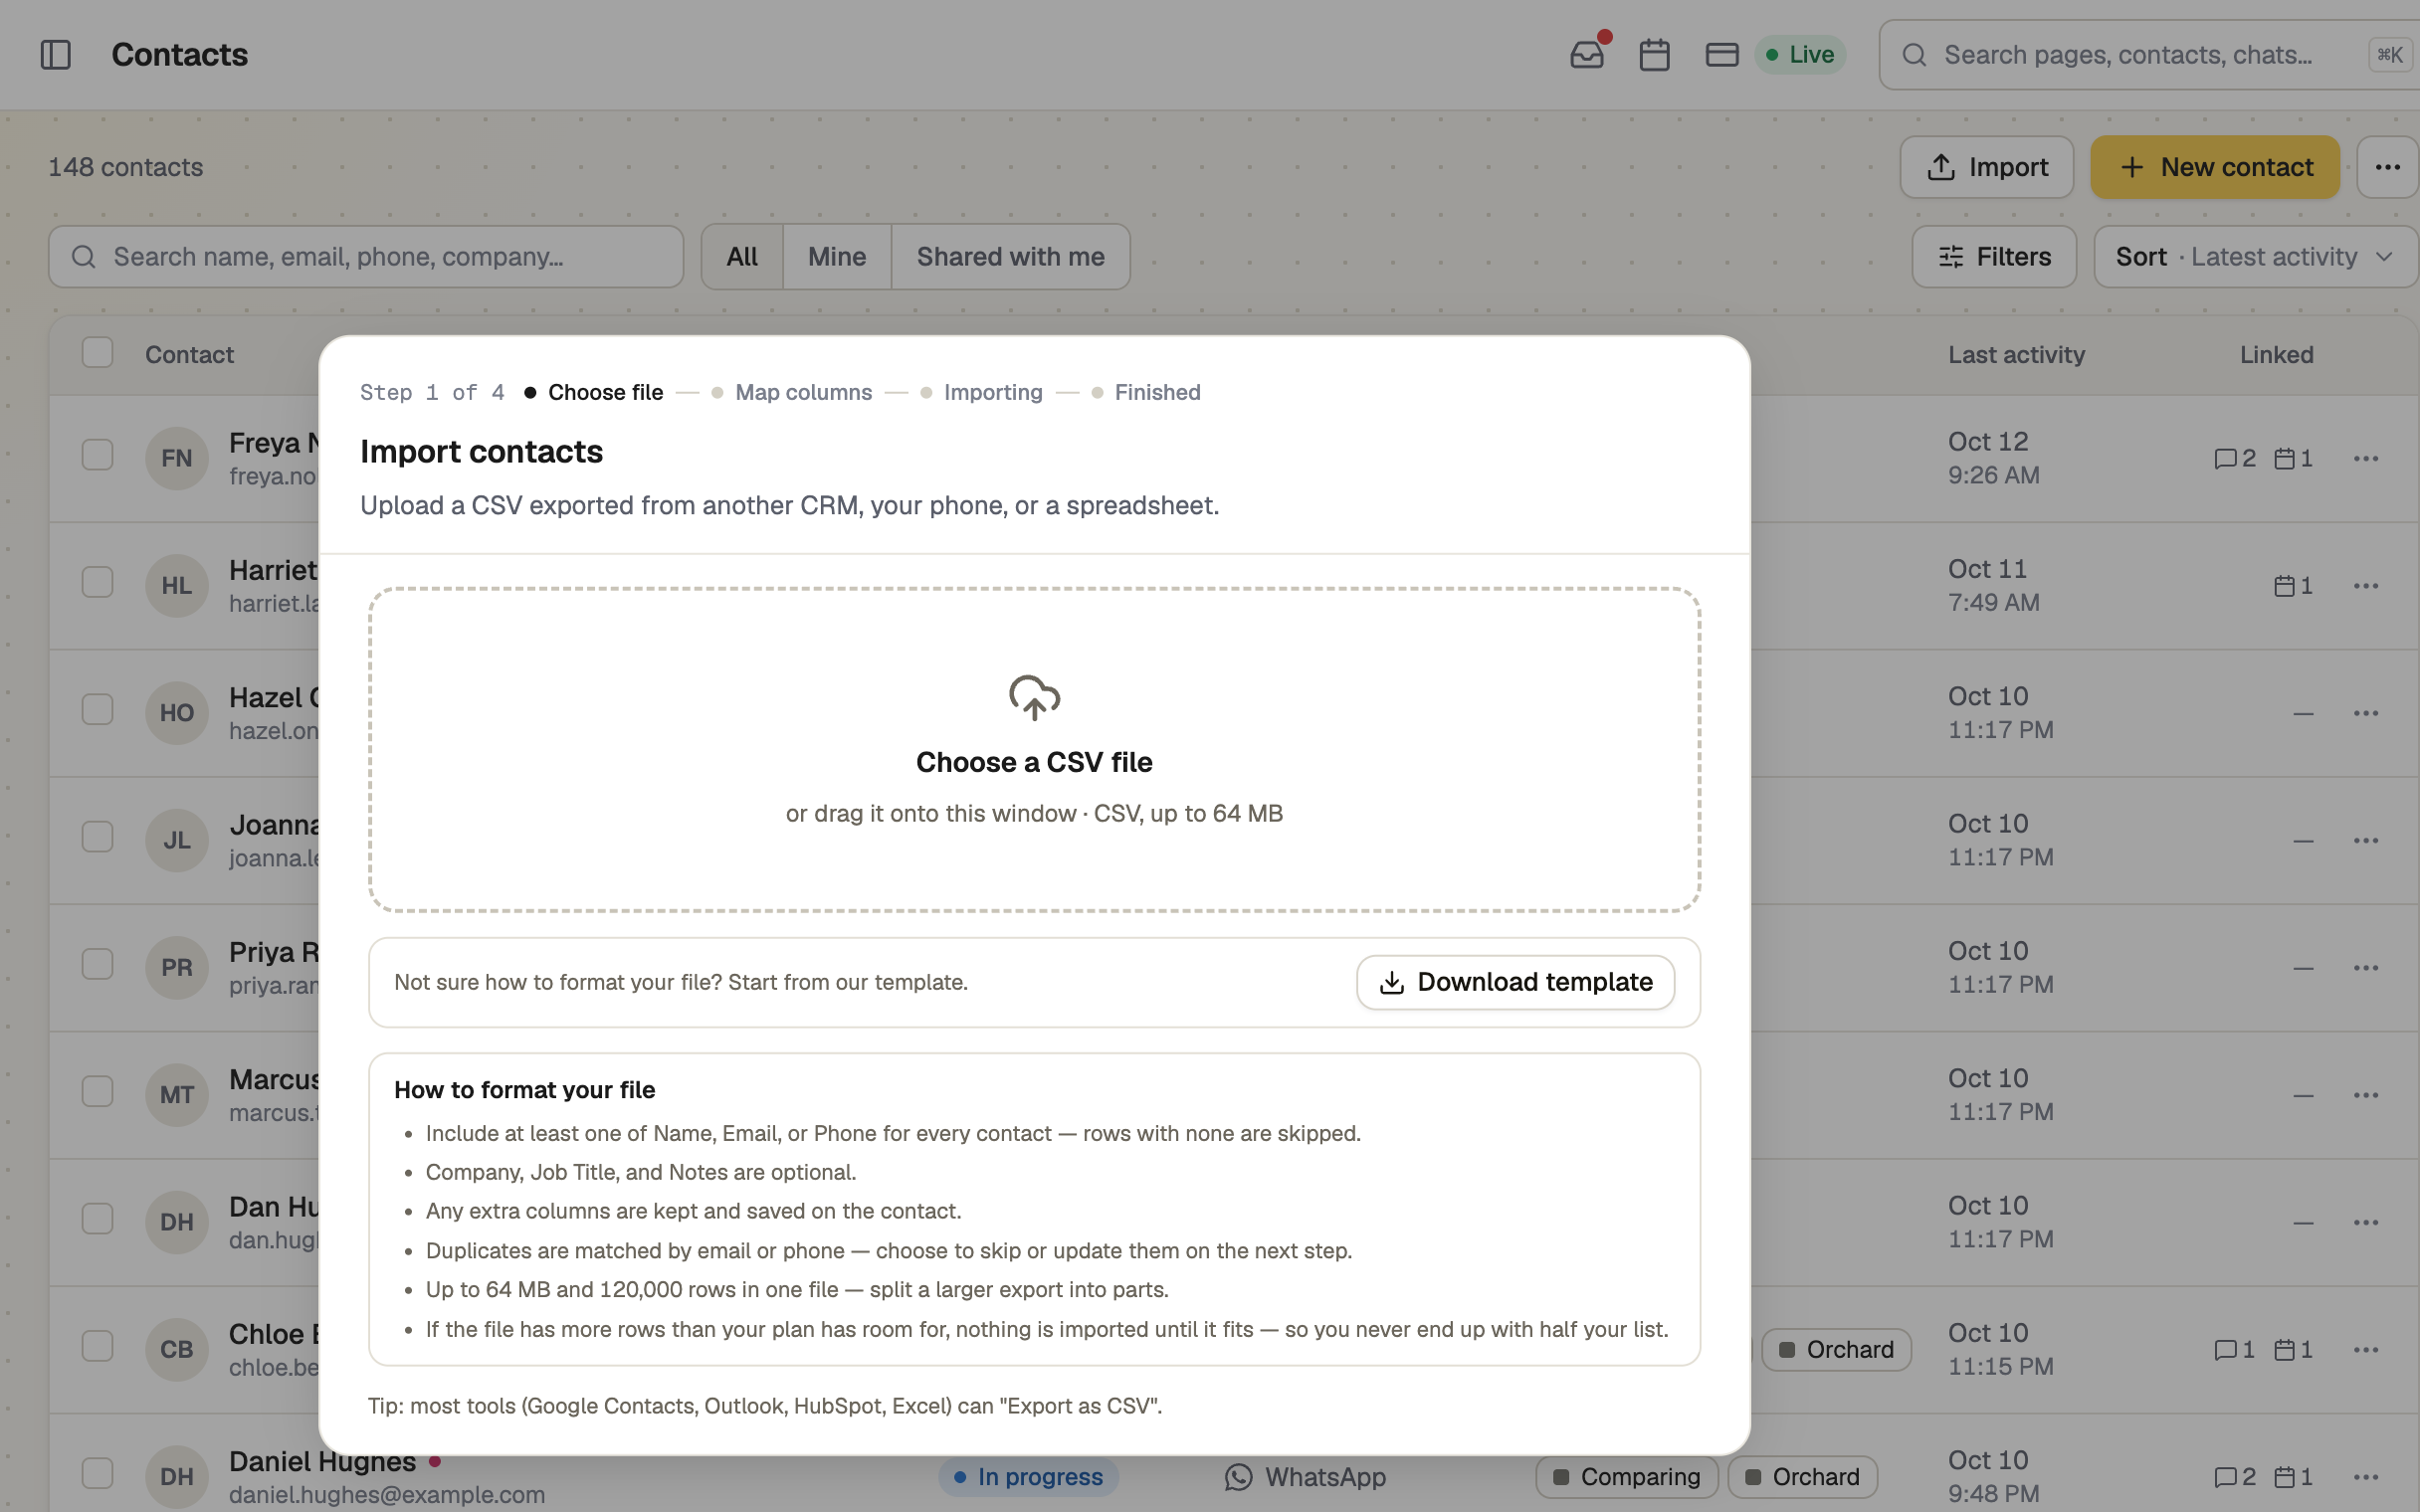The width and height of the screenshot is (2420, 1512).
Task: Open row actions for Oct 10 11:15 PM
Action: [x=2366, y=1350]
